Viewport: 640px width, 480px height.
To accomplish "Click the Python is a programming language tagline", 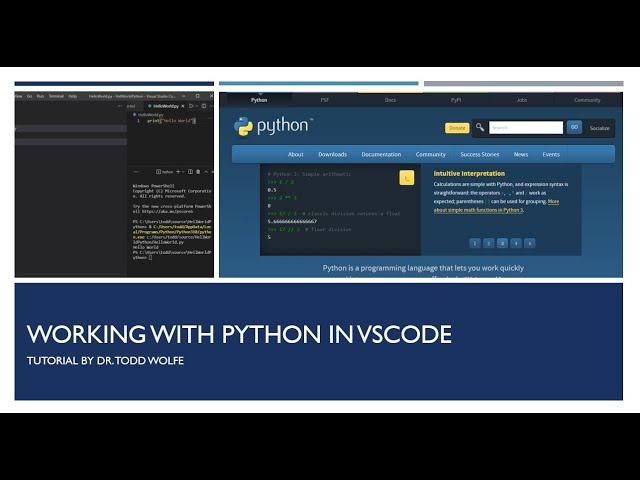I will pos(423,268).
